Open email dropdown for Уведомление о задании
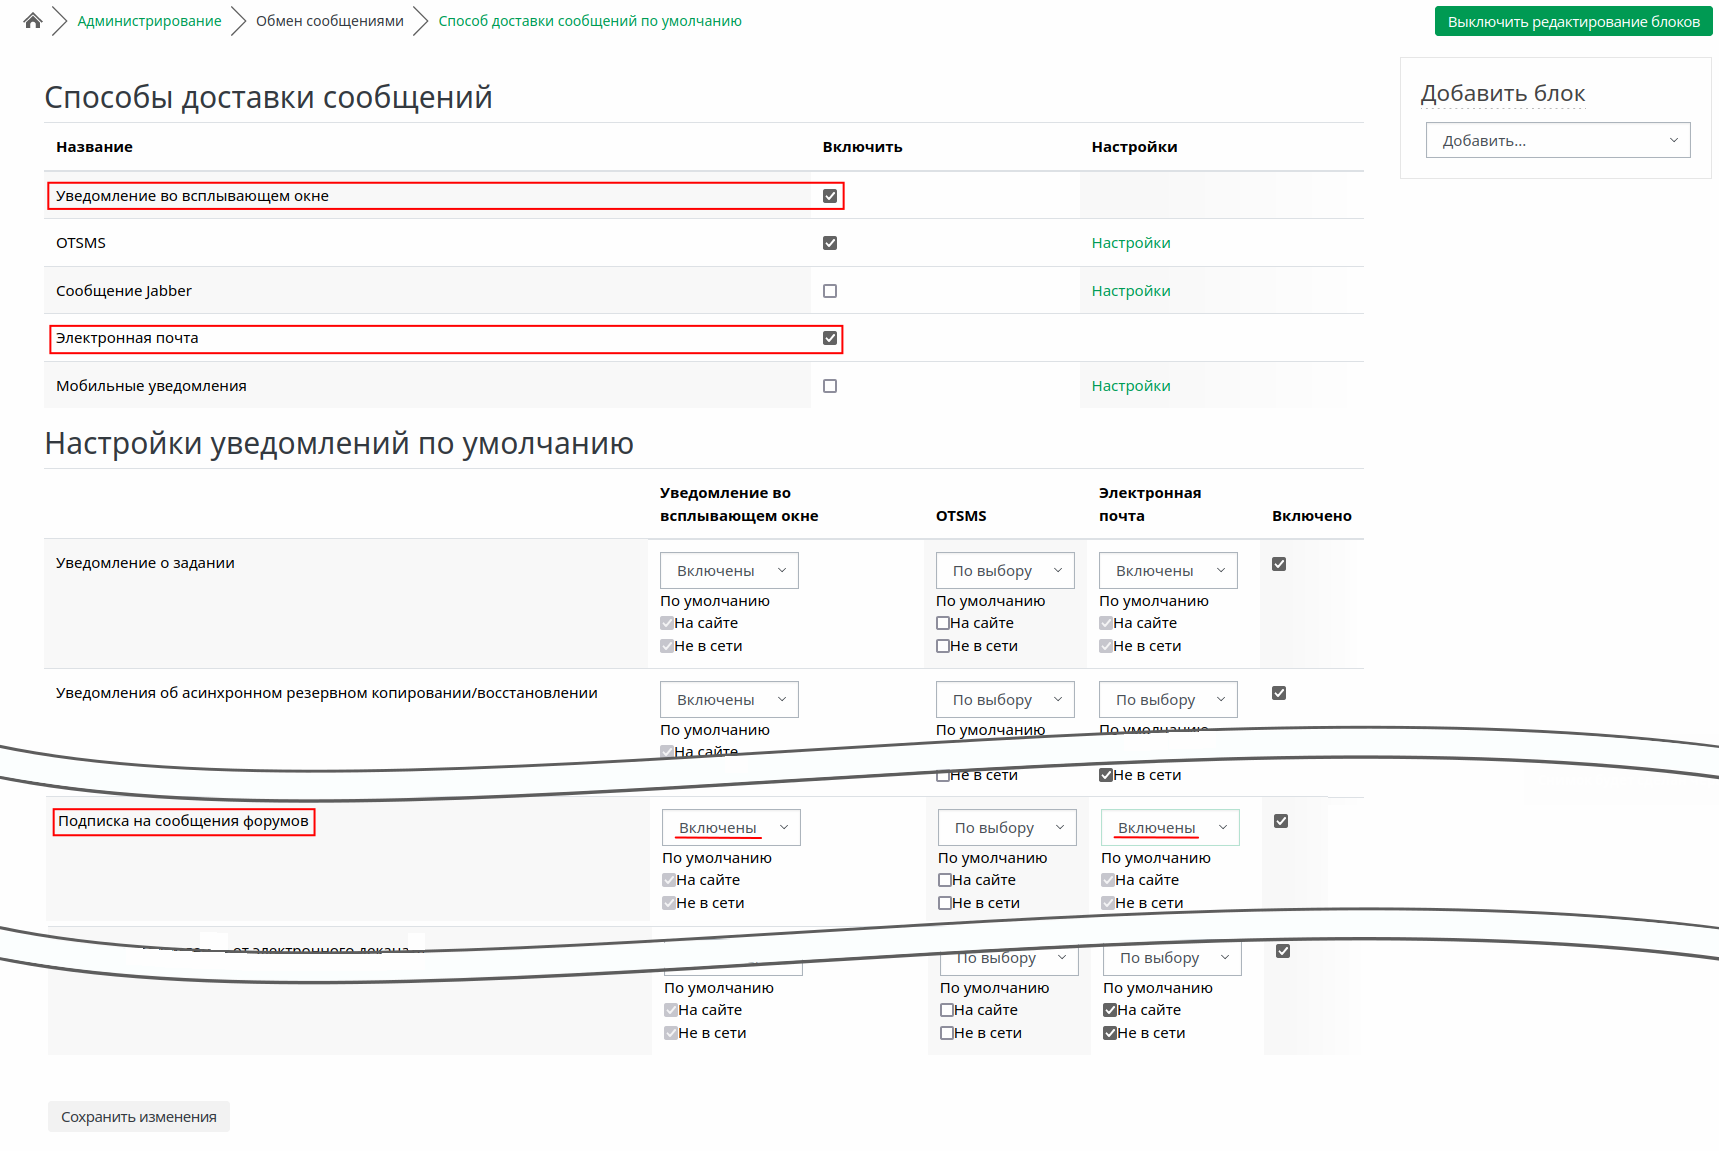The width and height of the screenshot is (1719, 1151). pyautogui.click(x=1168, y=570)
